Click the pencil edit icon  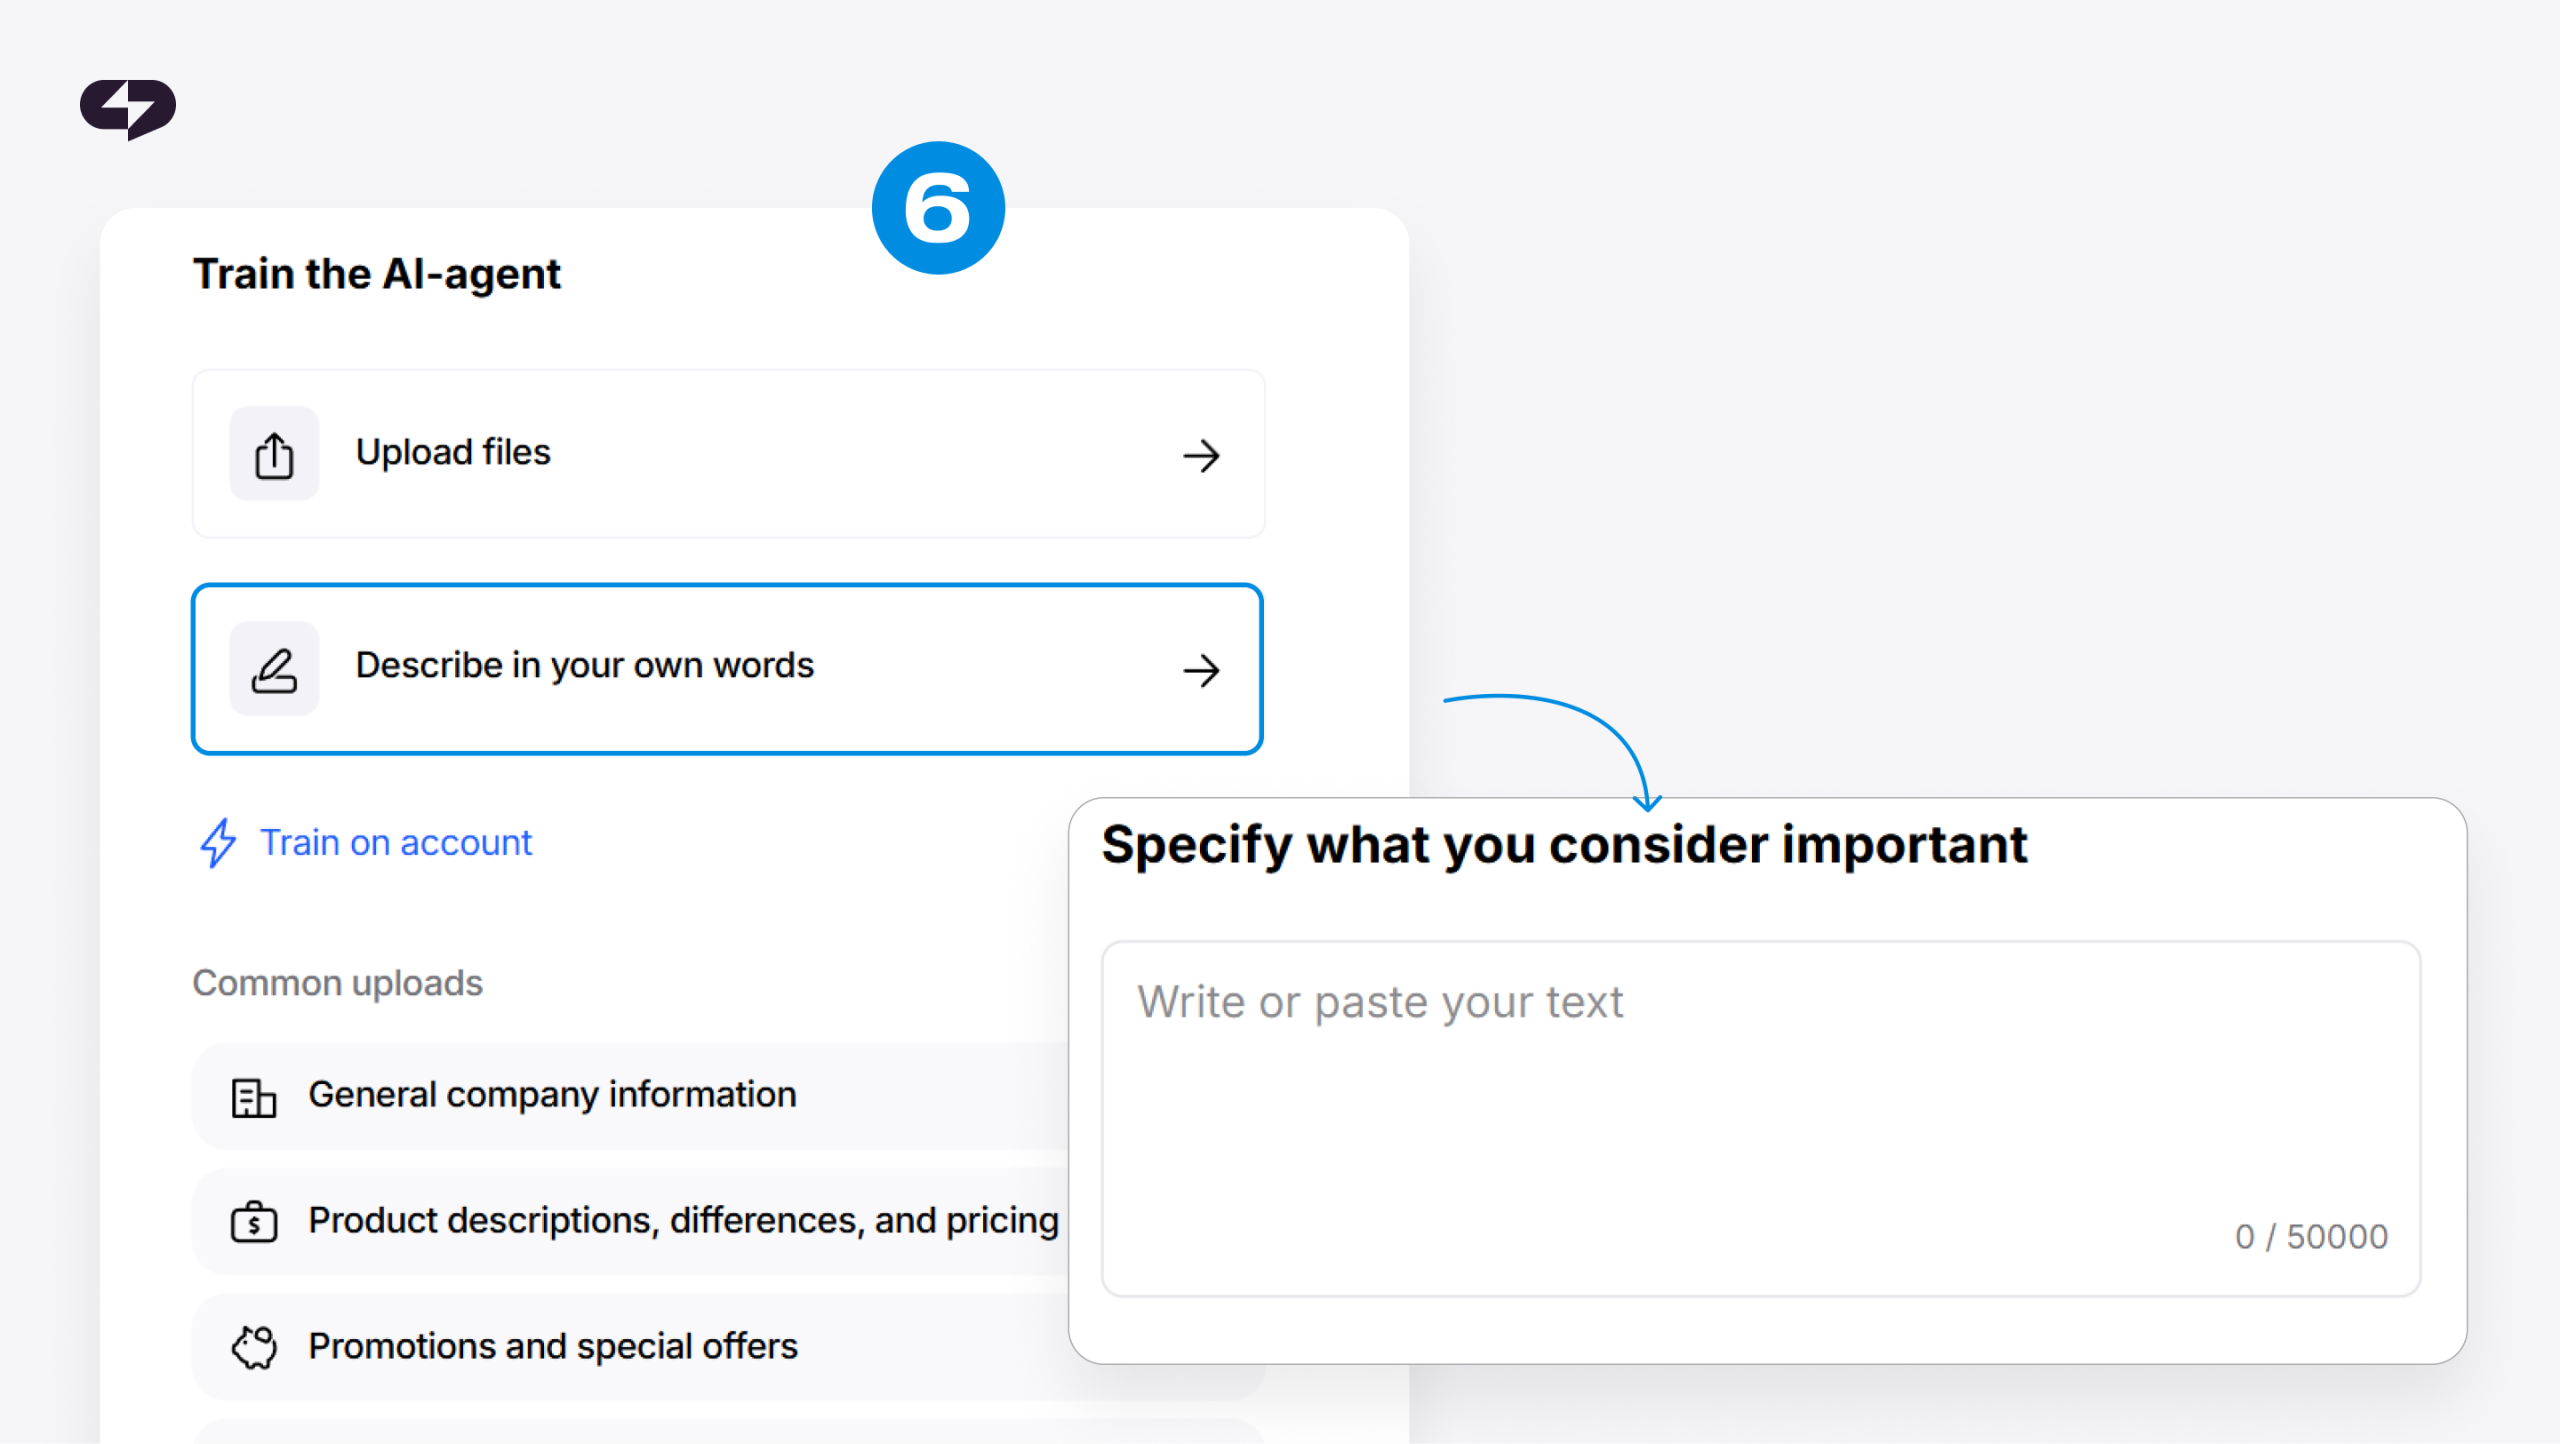coord(274,669)
